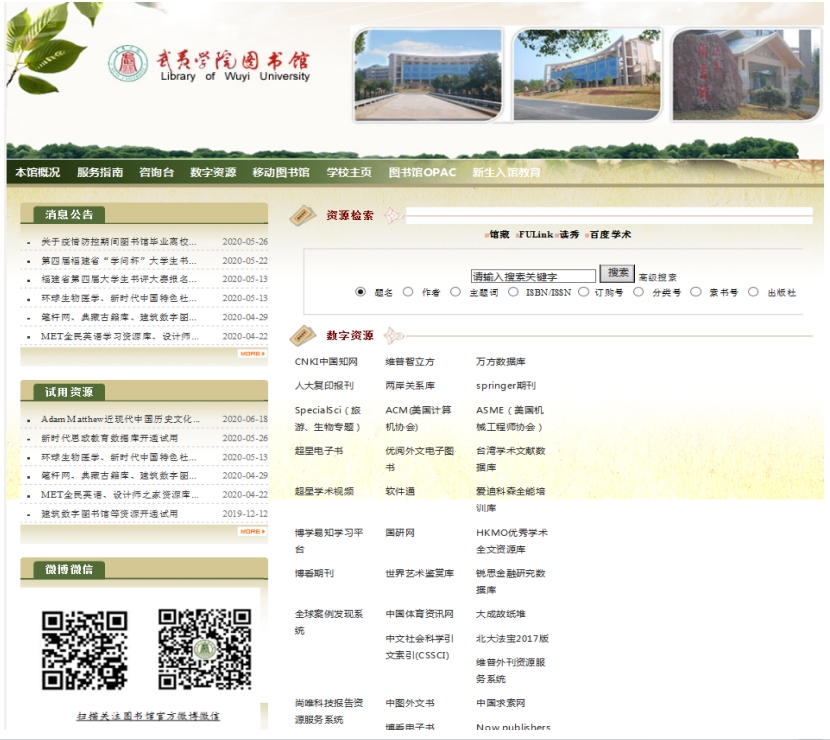
Task: Go to 图书馆OPAC in navigation bar
Action: [x=422, y=172]
